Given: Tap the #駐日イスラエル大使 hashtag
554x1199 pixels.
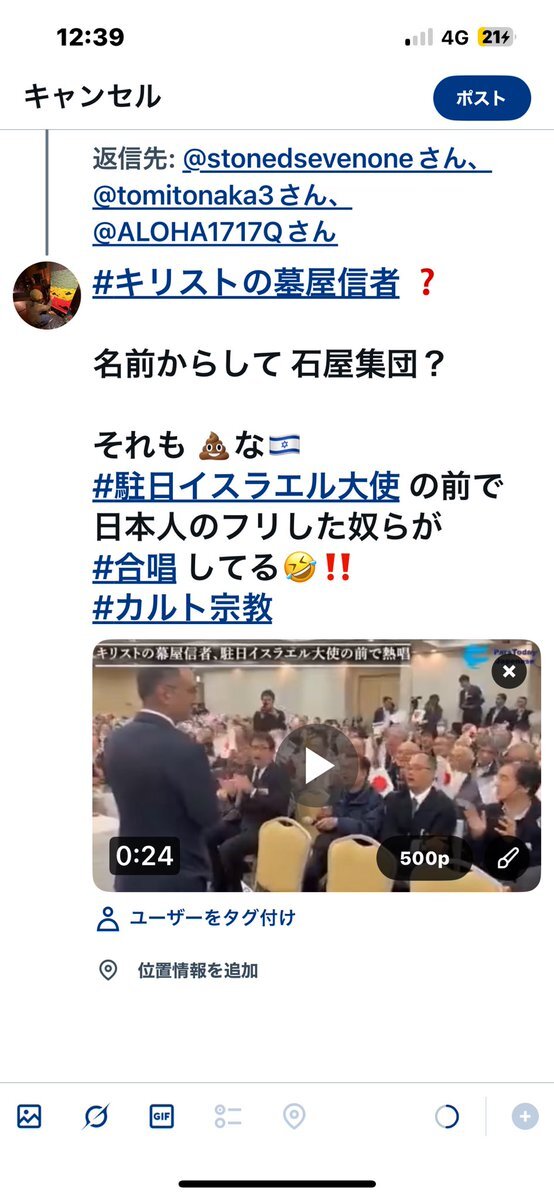Looking at the screenshot, I should (246, 486).
